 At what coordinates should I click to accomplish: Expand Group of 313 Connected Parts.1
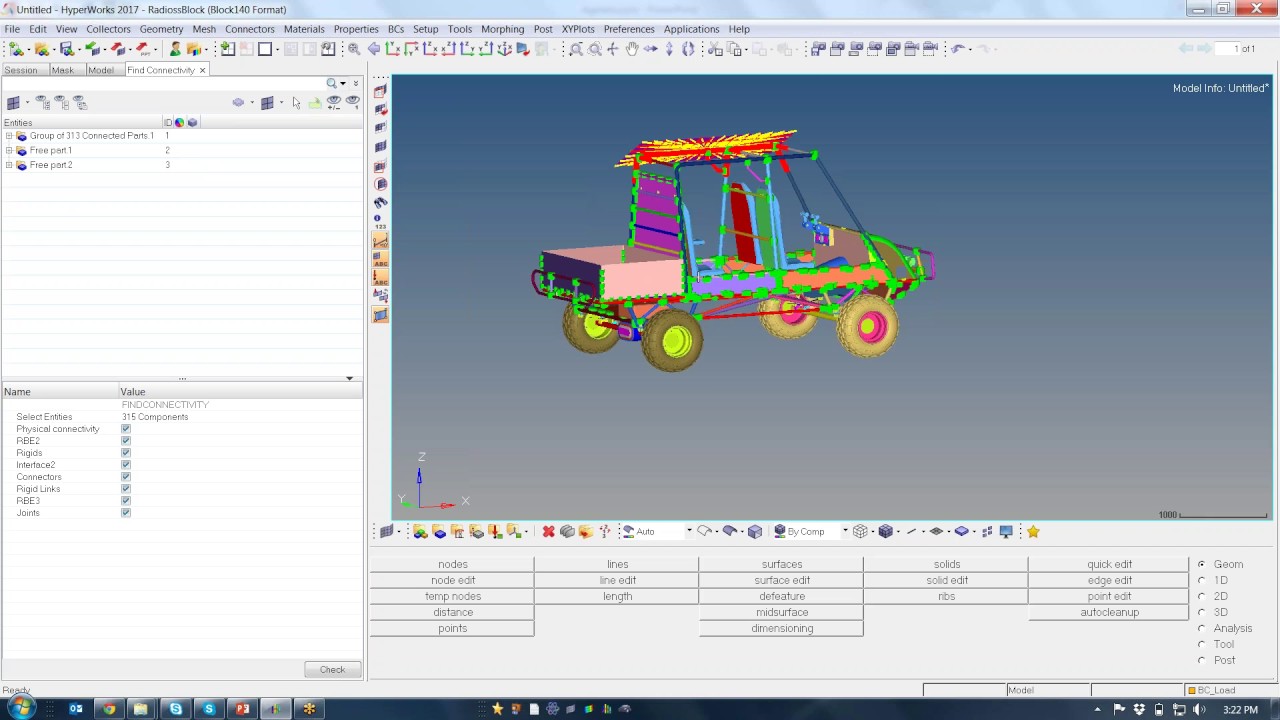click(x=9, y=136)
